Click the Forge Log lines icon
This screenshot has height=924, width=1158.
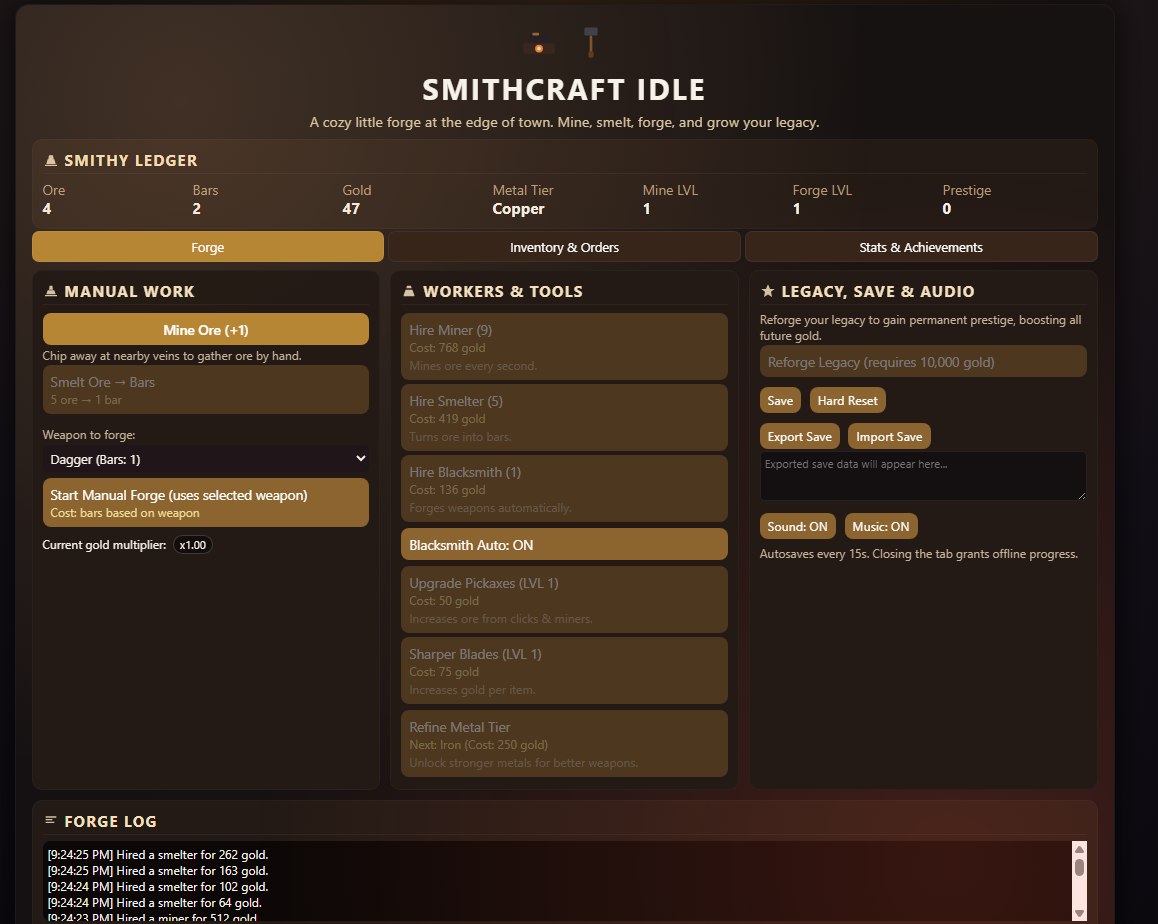click(51, 821)
